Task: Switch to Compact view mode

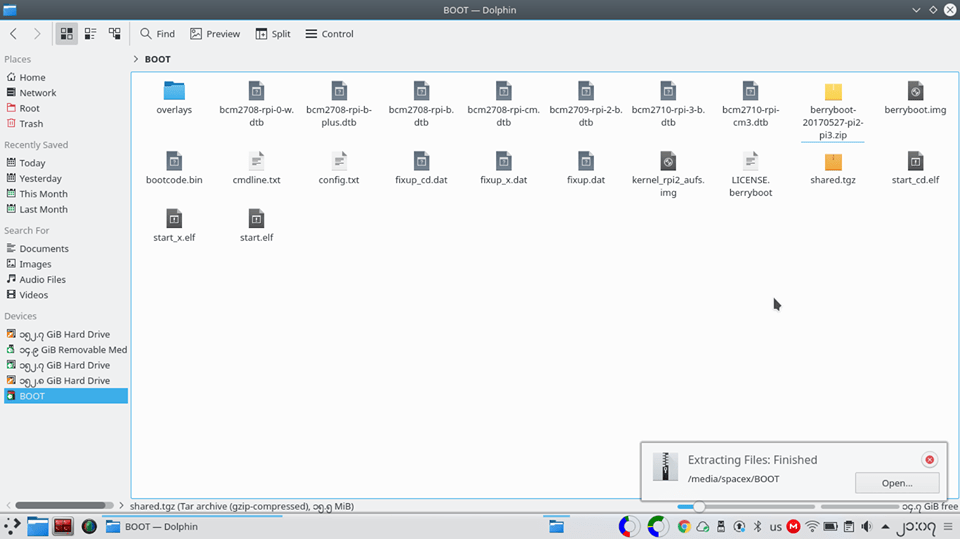Action: point(91,34)
